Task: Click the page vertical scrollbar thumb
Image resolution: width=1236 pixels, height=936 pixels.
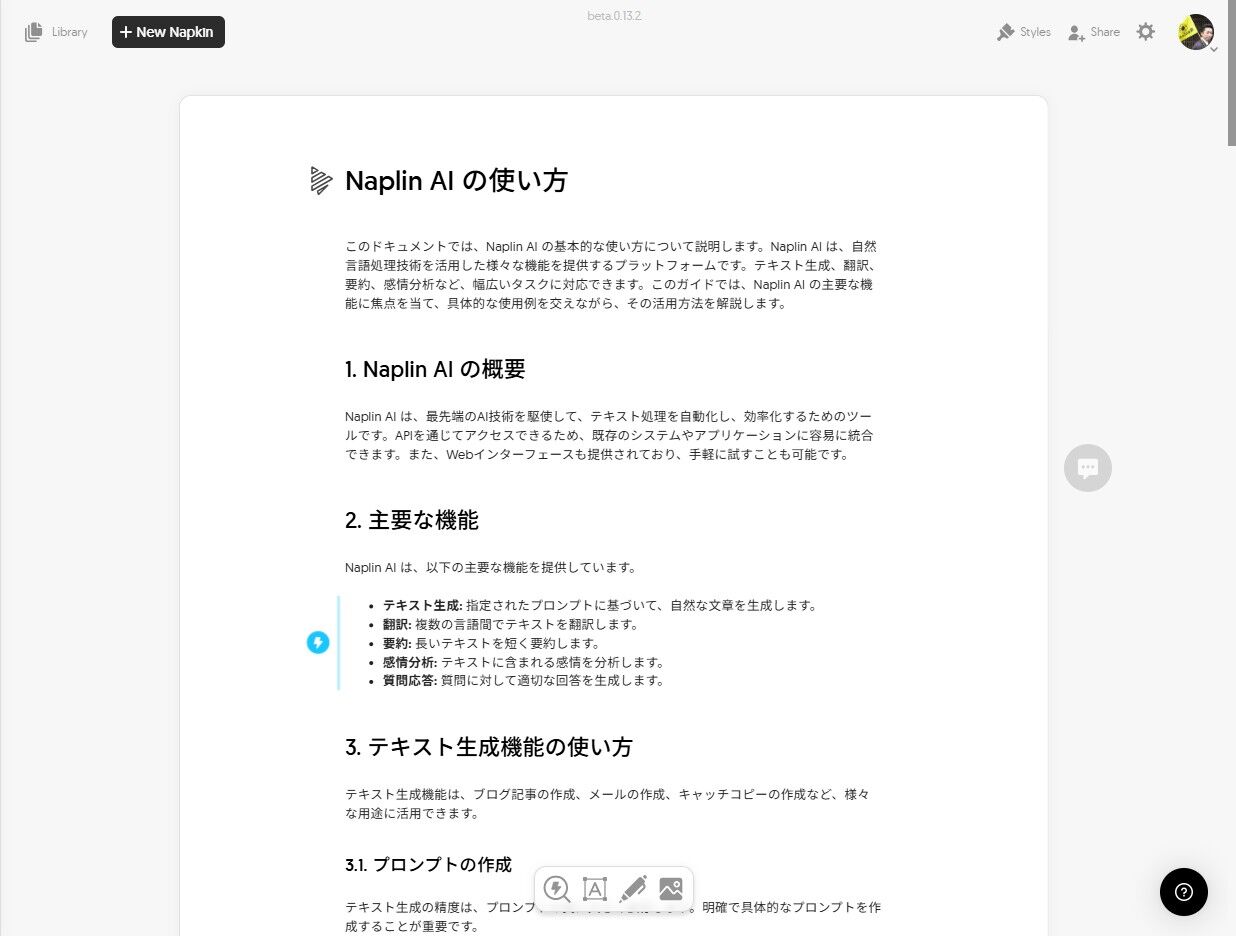Action: point(1231,74)
